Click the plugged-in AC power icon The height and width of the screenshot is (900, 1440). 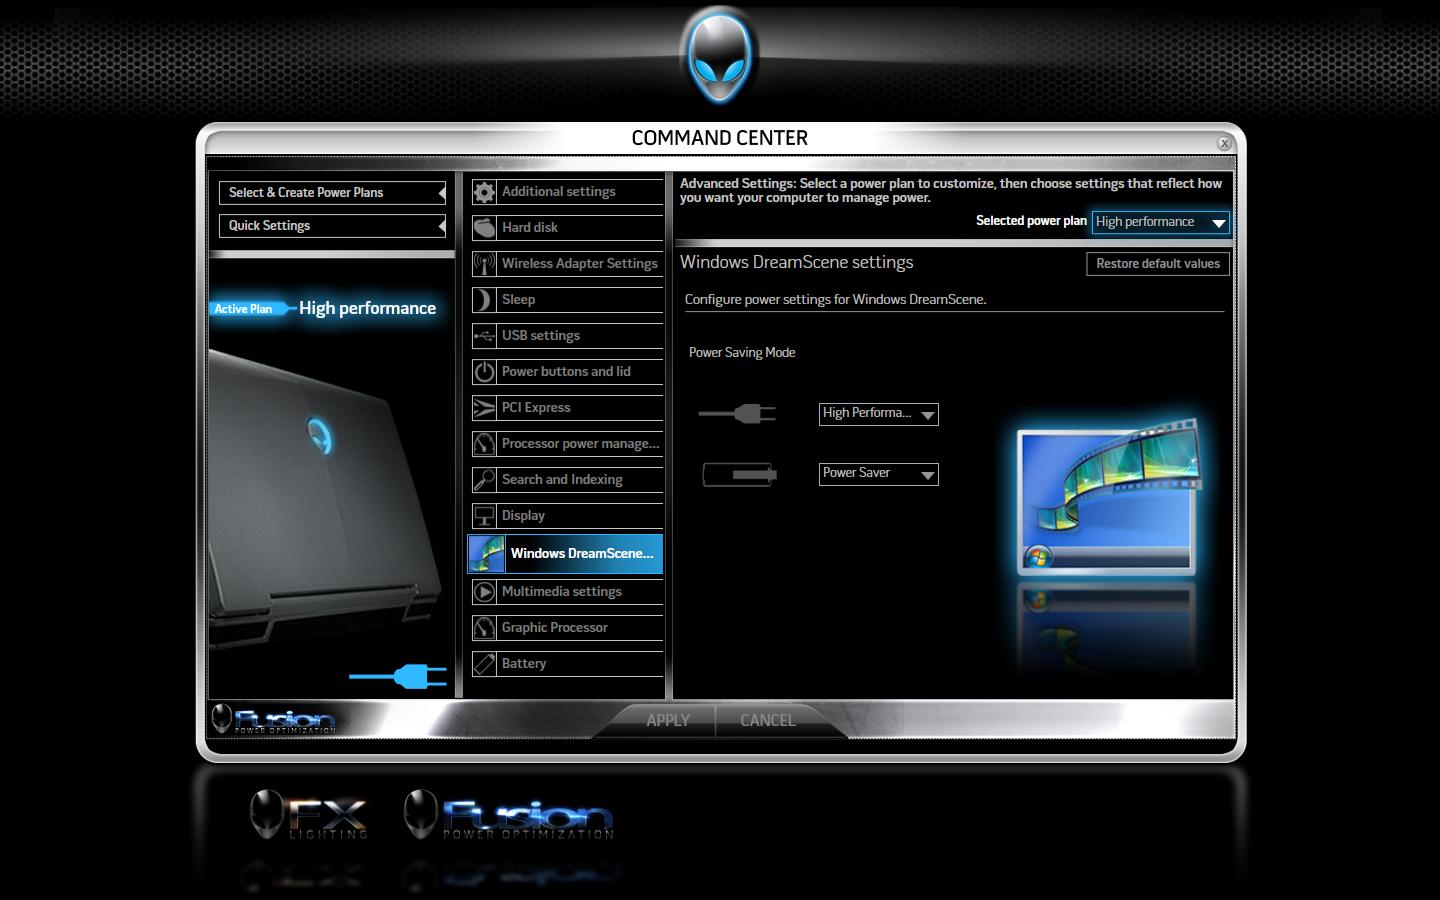[x=737, y=413]
